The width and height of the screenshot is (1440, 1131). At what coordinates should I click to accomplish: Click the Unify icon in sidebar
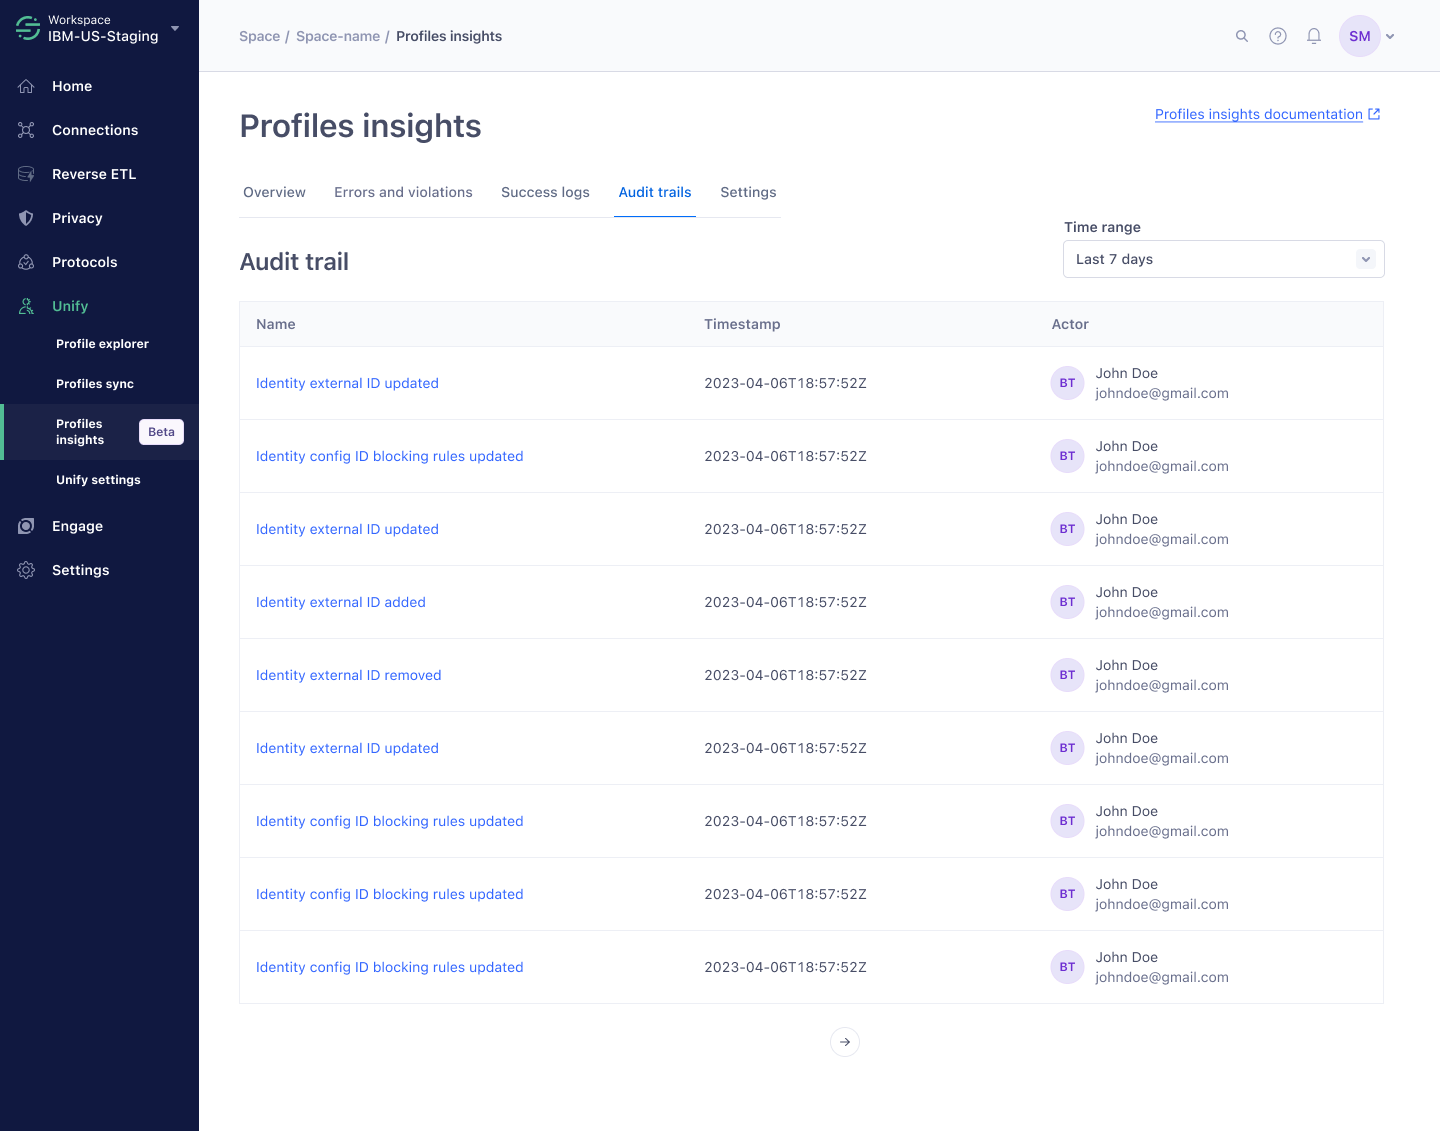pos(27,306)
